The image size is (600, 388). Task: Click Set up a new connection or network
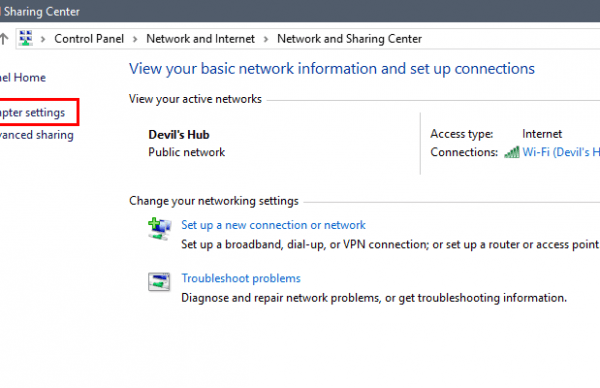coord(273,225)
